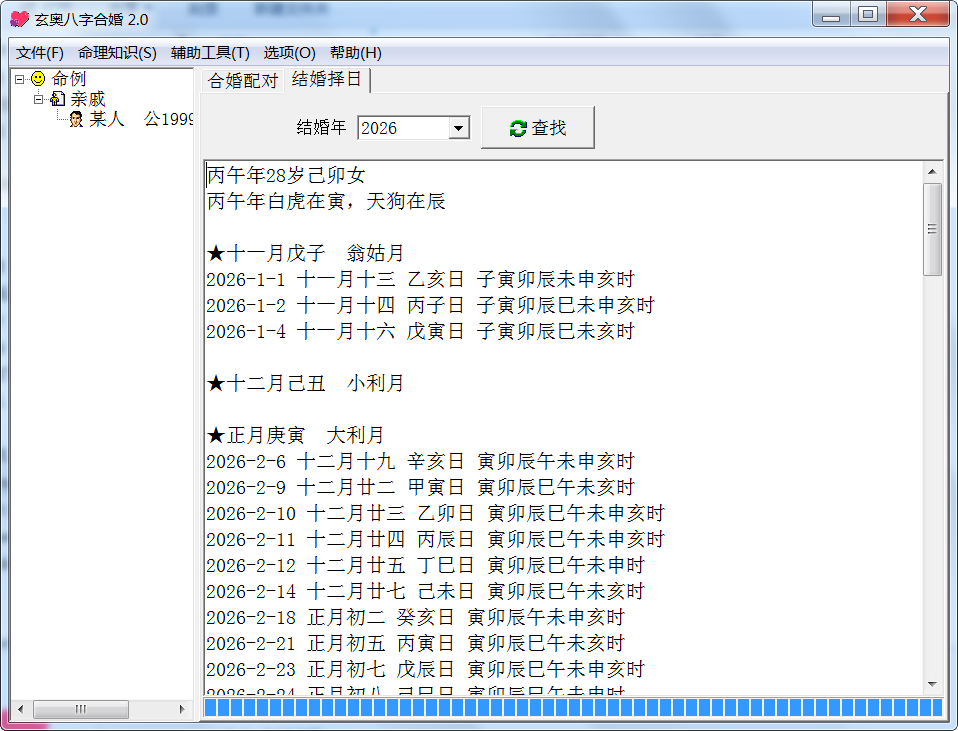
Task: Click the heading ★十一月戊子 翁姑月
Action: 305,254
